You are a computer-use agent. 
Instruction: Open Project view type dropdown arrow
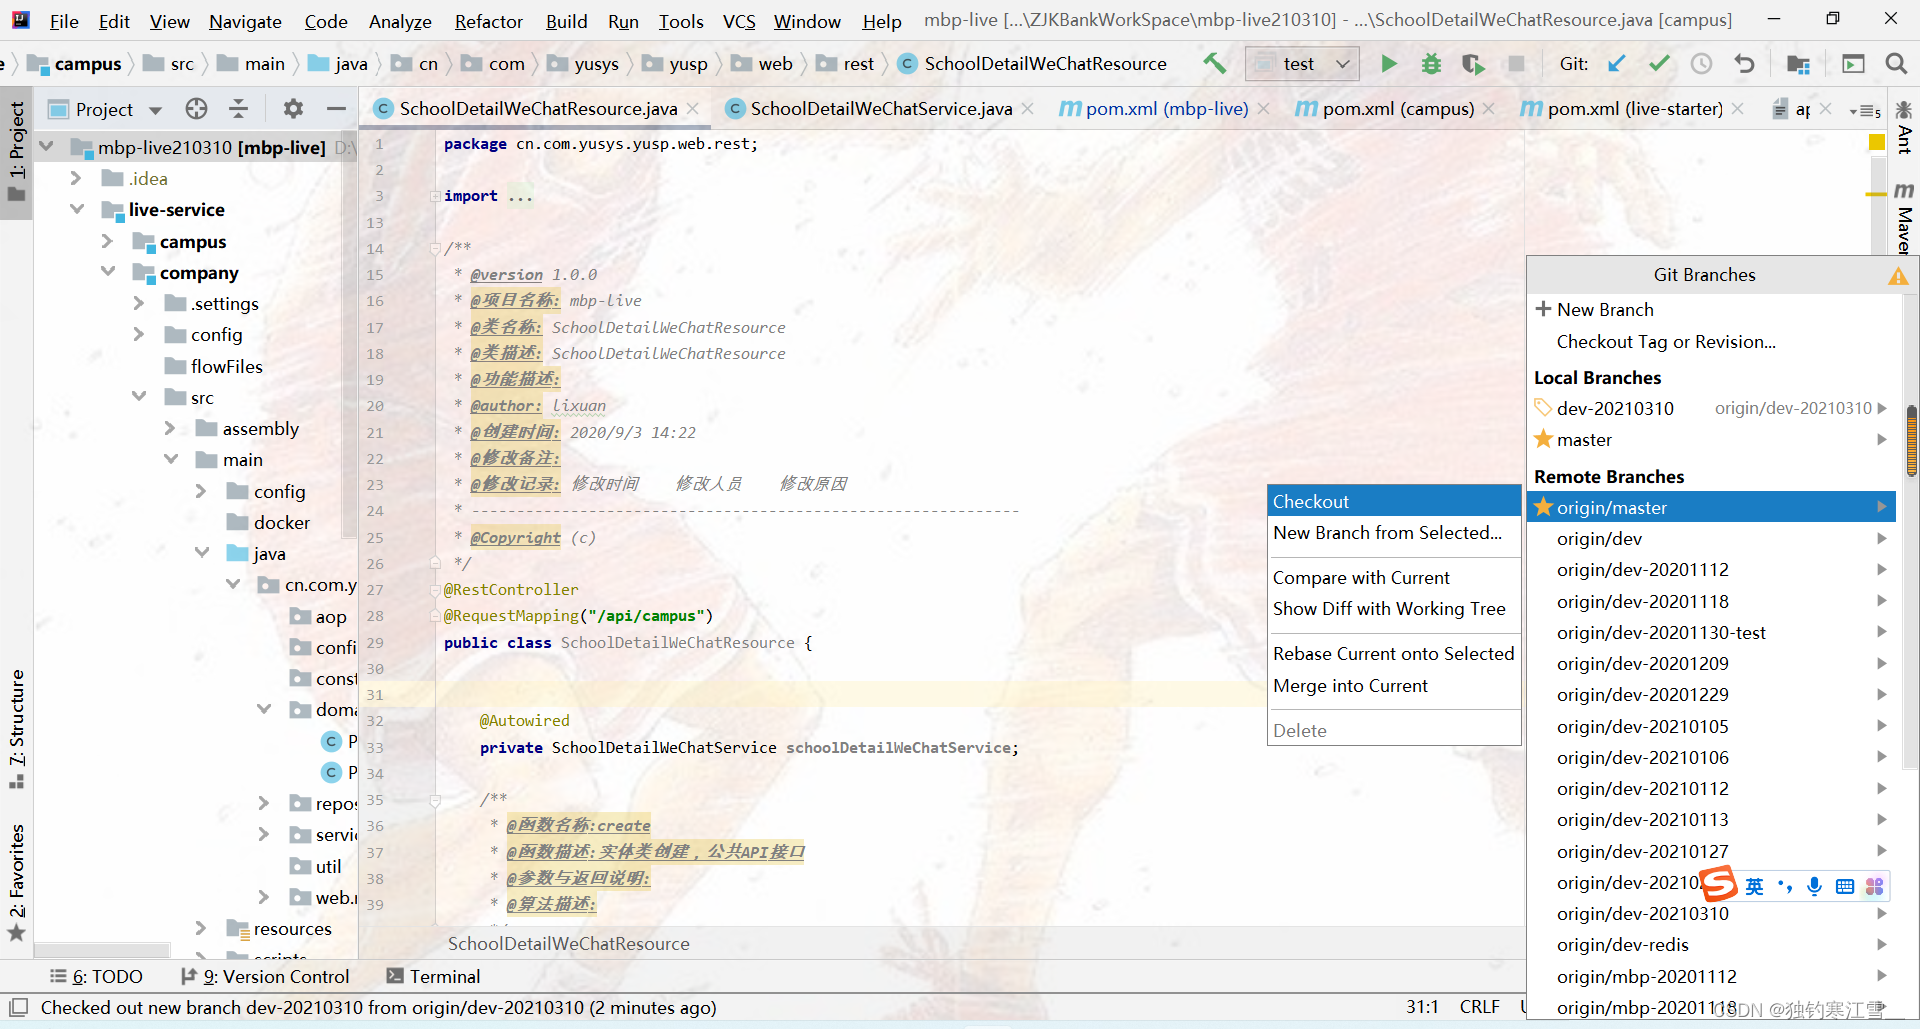click(155, 109)
